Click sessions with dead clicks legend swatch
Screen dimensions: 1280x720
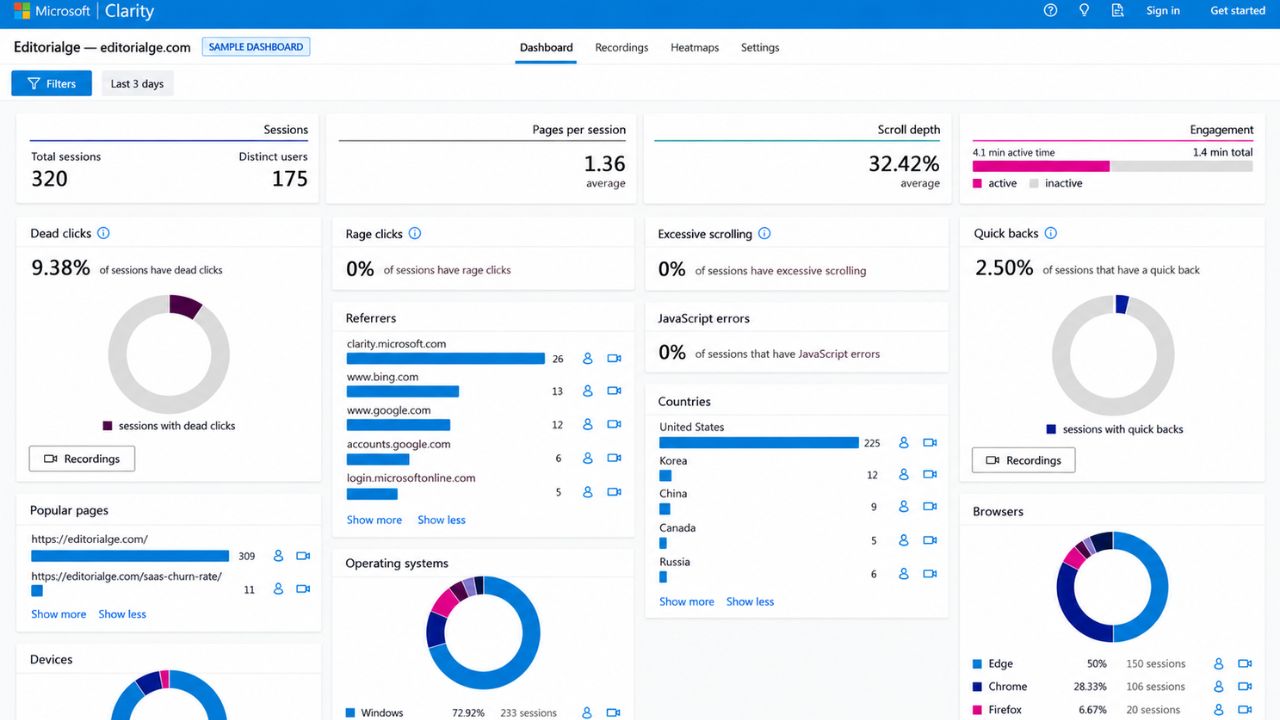pos(108,425)
